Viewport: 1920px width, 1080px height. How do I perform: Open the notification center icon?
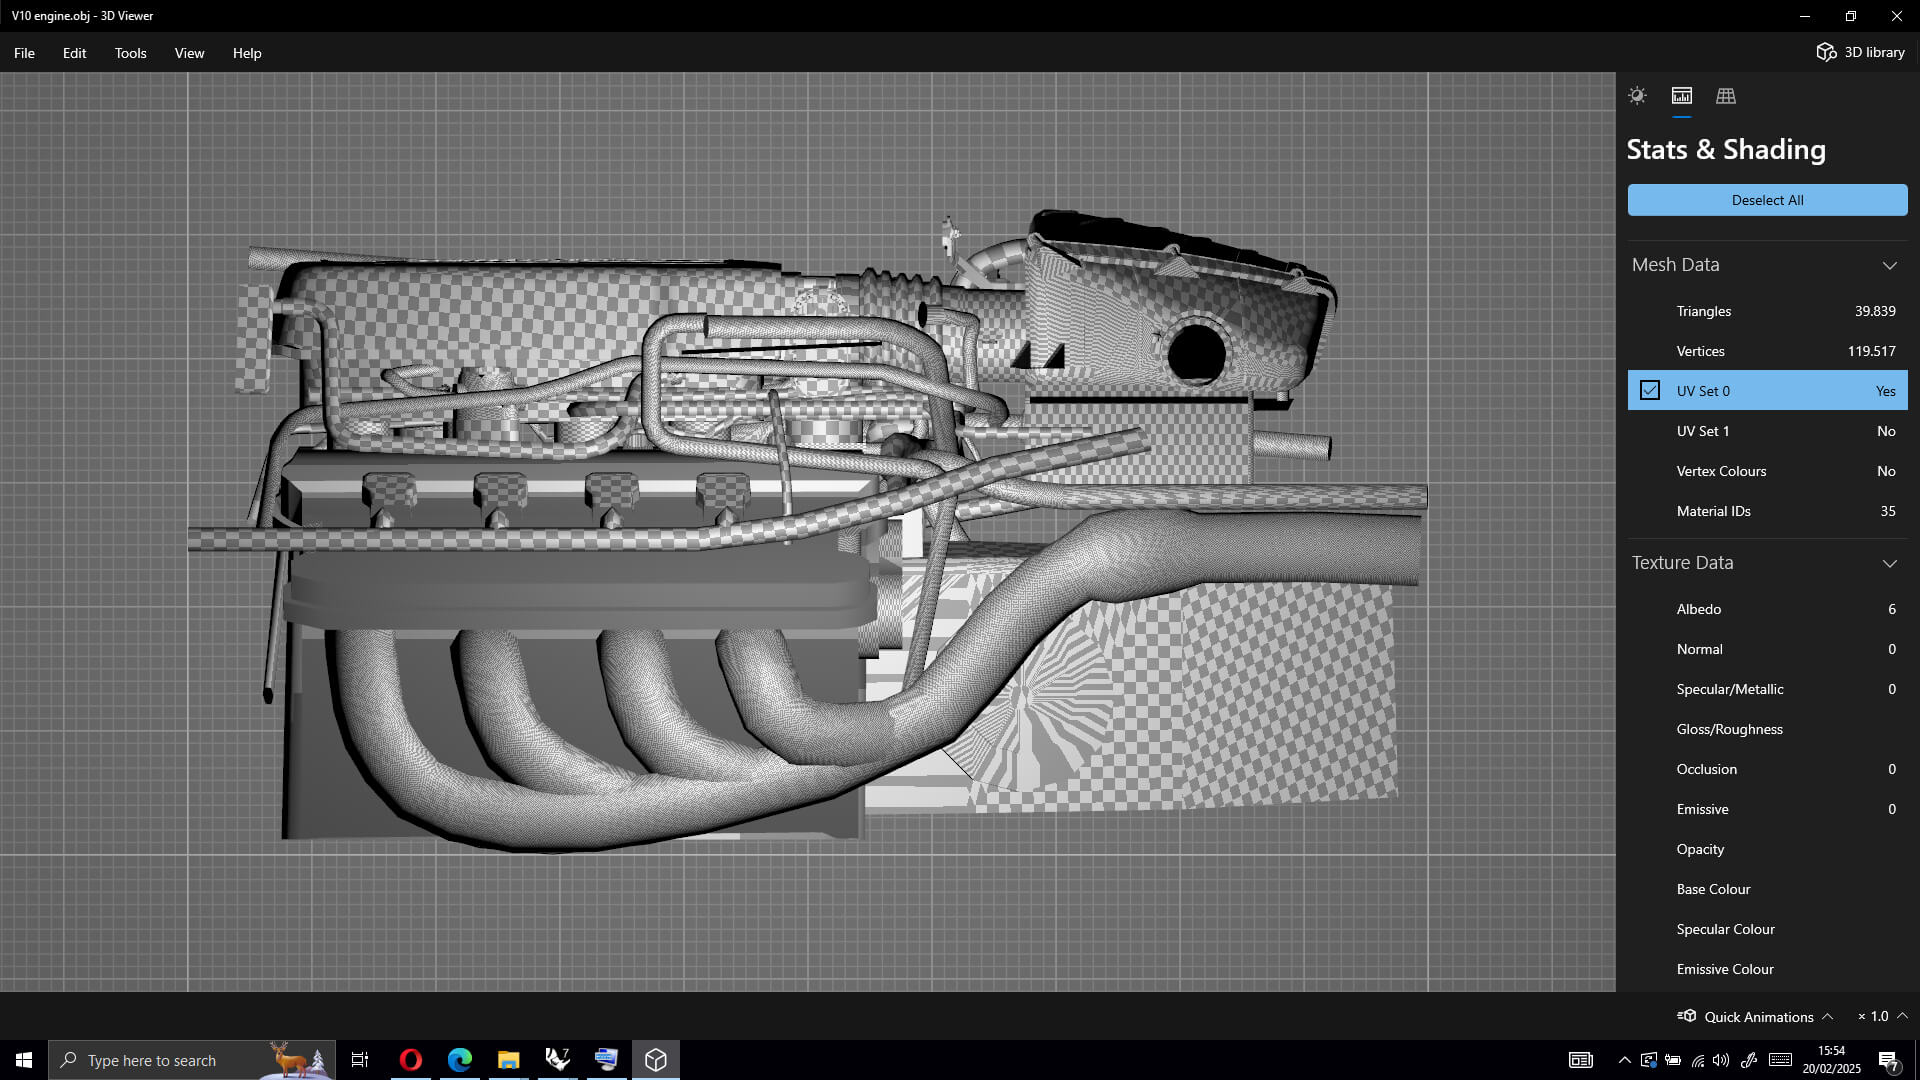click(x=1889, y=1060)
